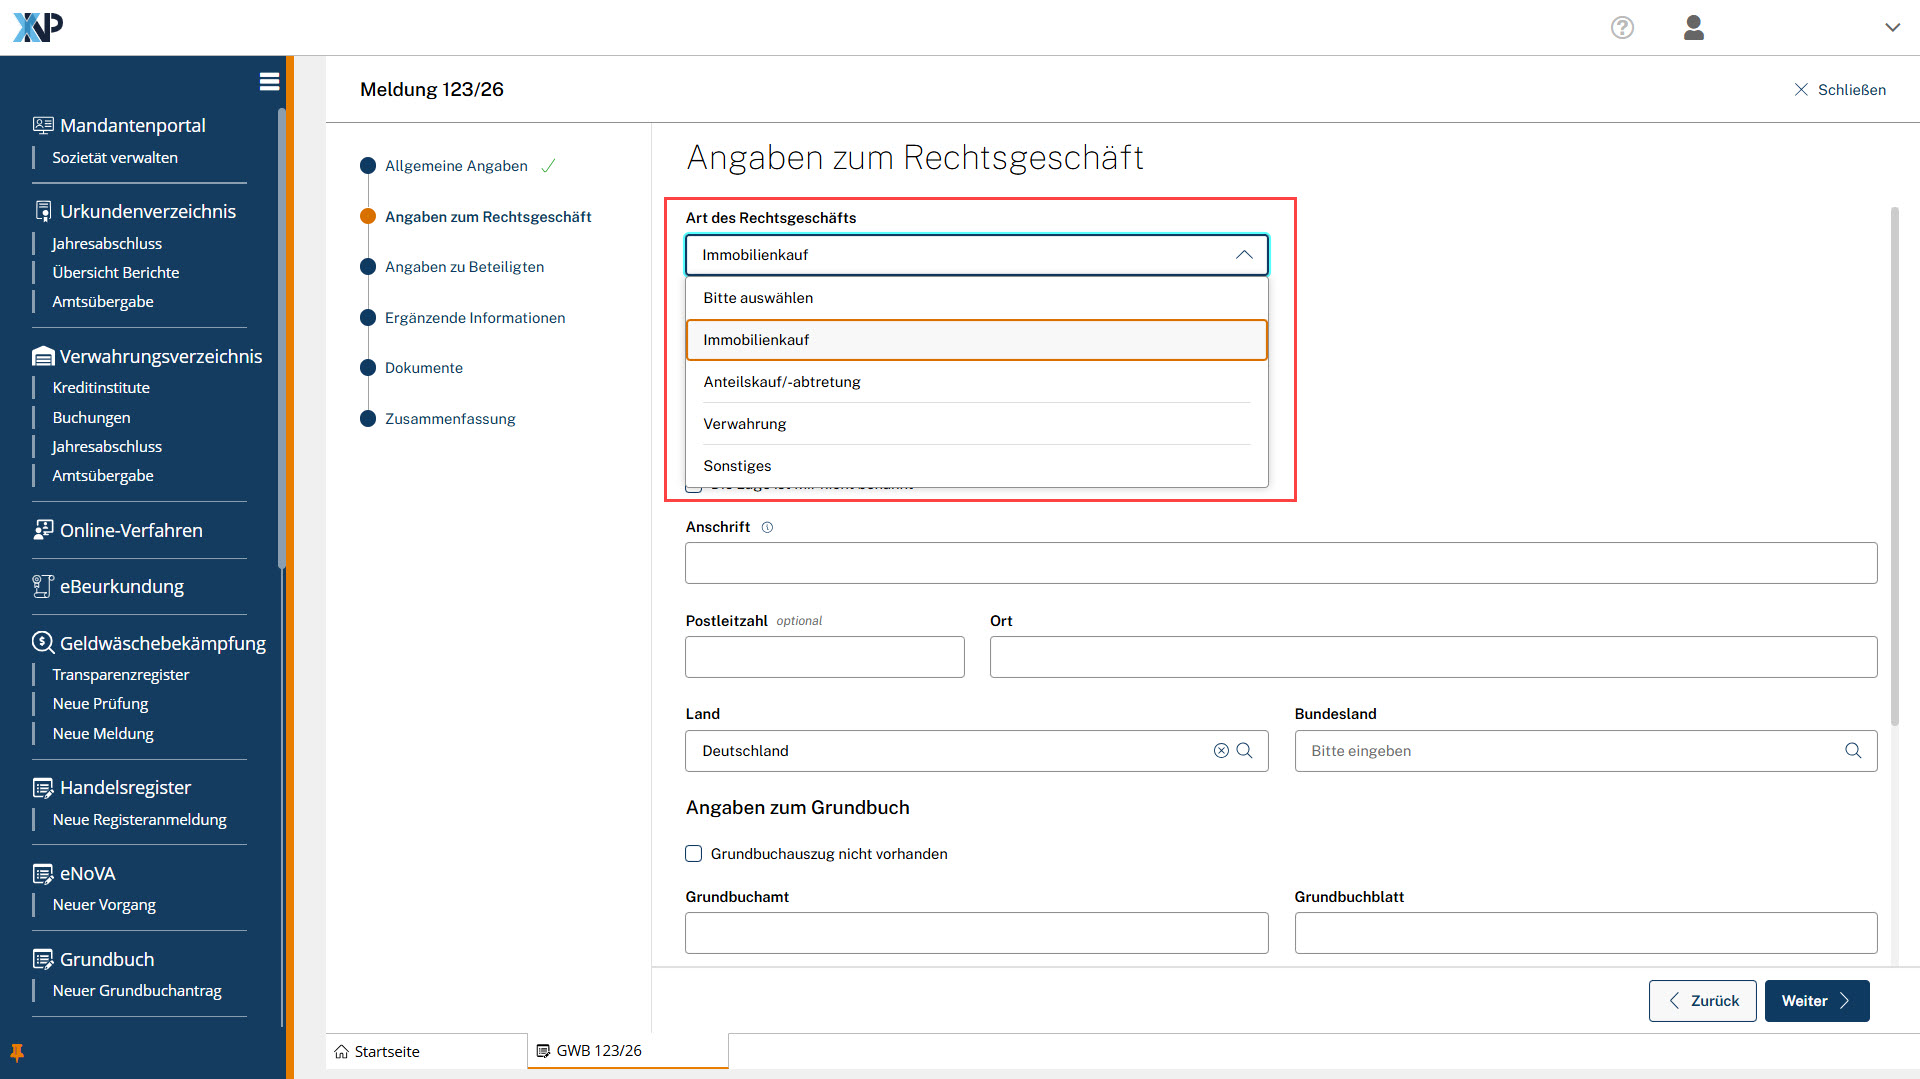Select Anteilskauf/-abtretung from the list
The image size is (1920, 1079).
tap(781, 382)
